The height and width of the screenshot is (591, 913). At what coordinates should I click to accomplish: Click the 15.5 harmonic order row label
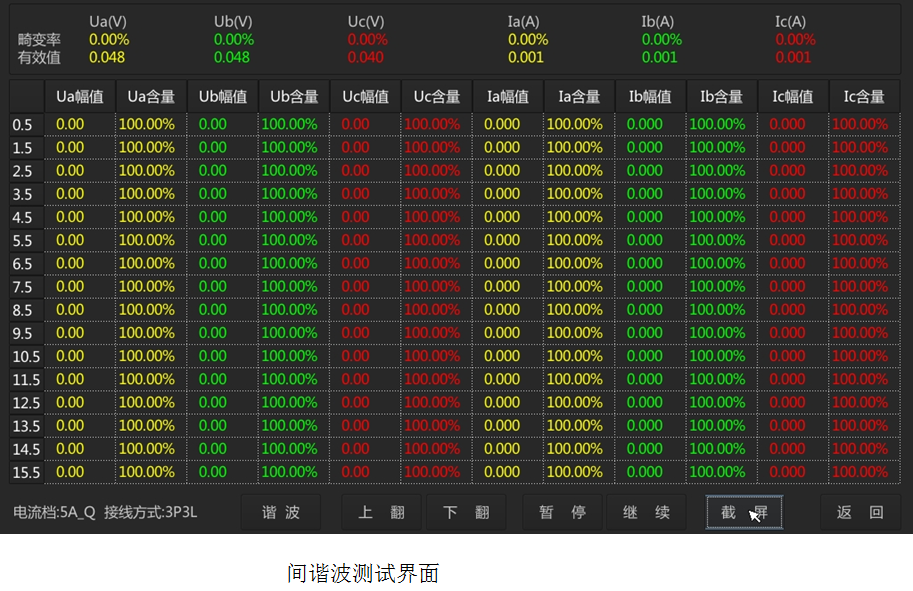(x=26, y=472)
